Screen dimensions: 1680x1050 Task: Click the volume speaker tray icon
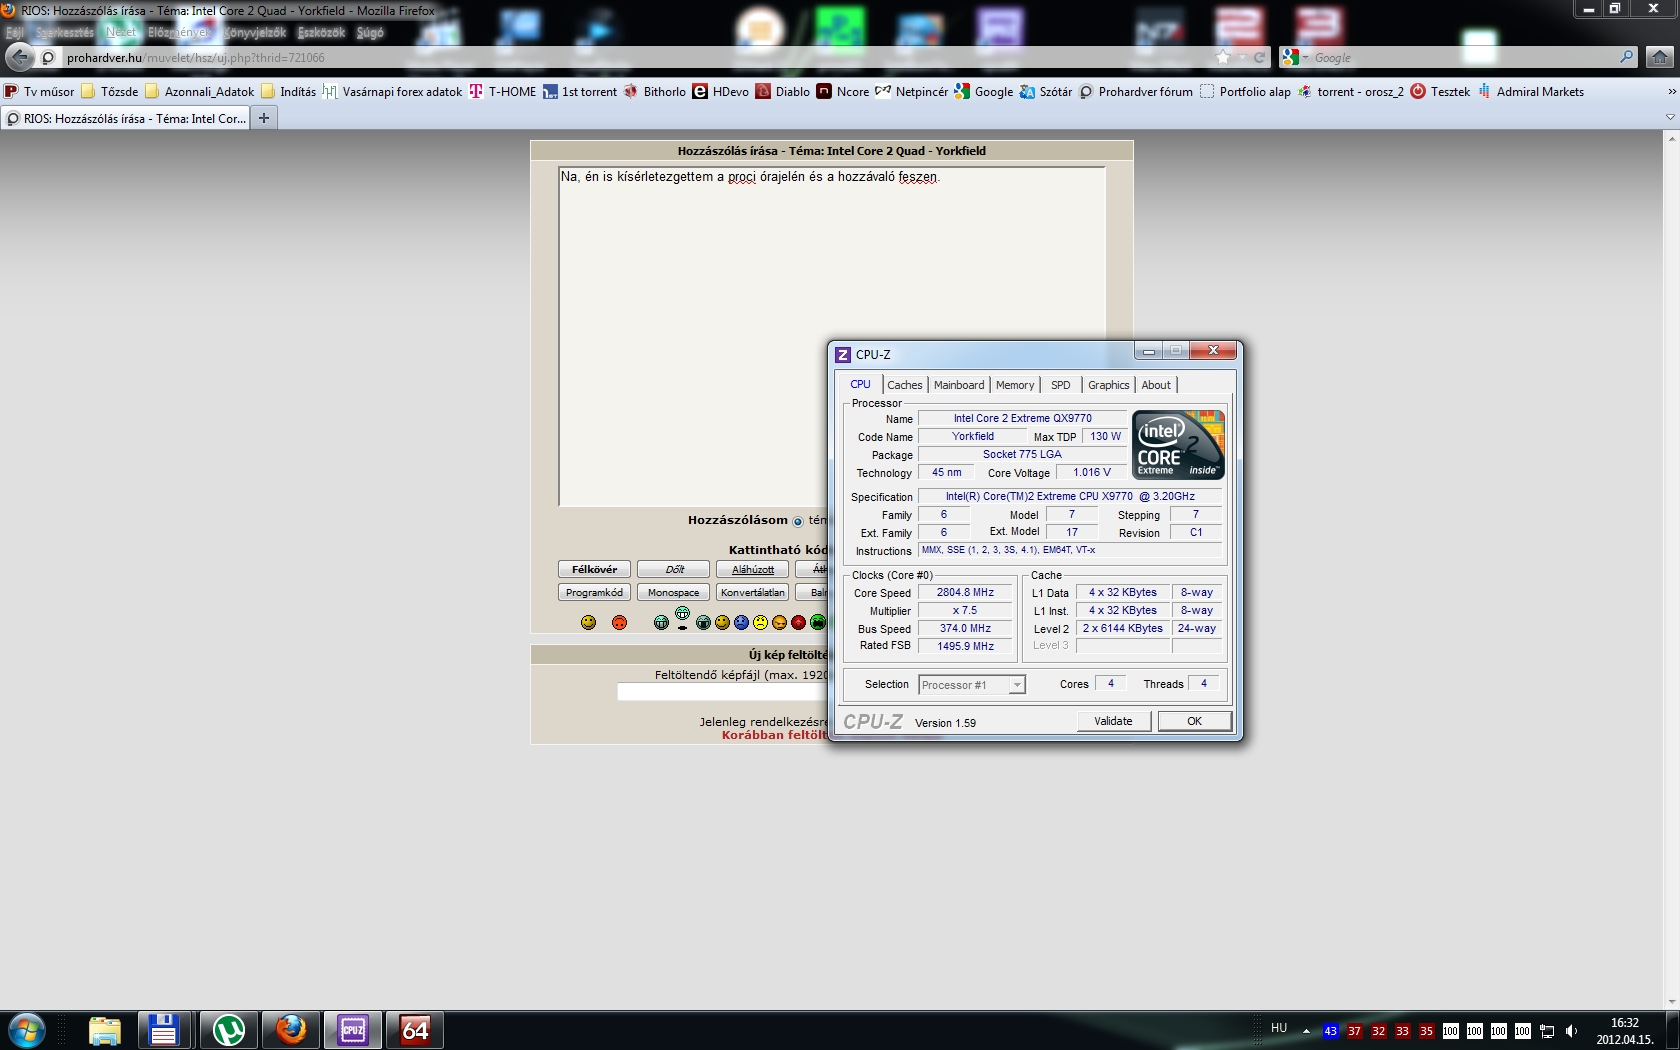tap(1571, 1031)
